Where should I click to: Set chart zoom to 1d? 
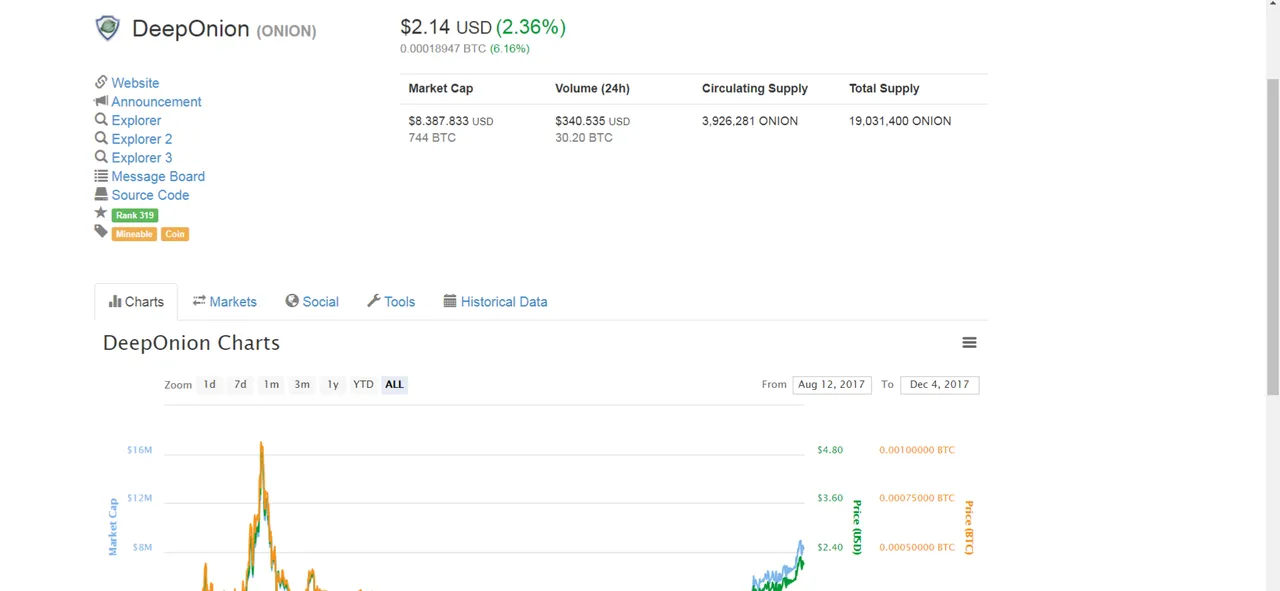pos(209,384)
